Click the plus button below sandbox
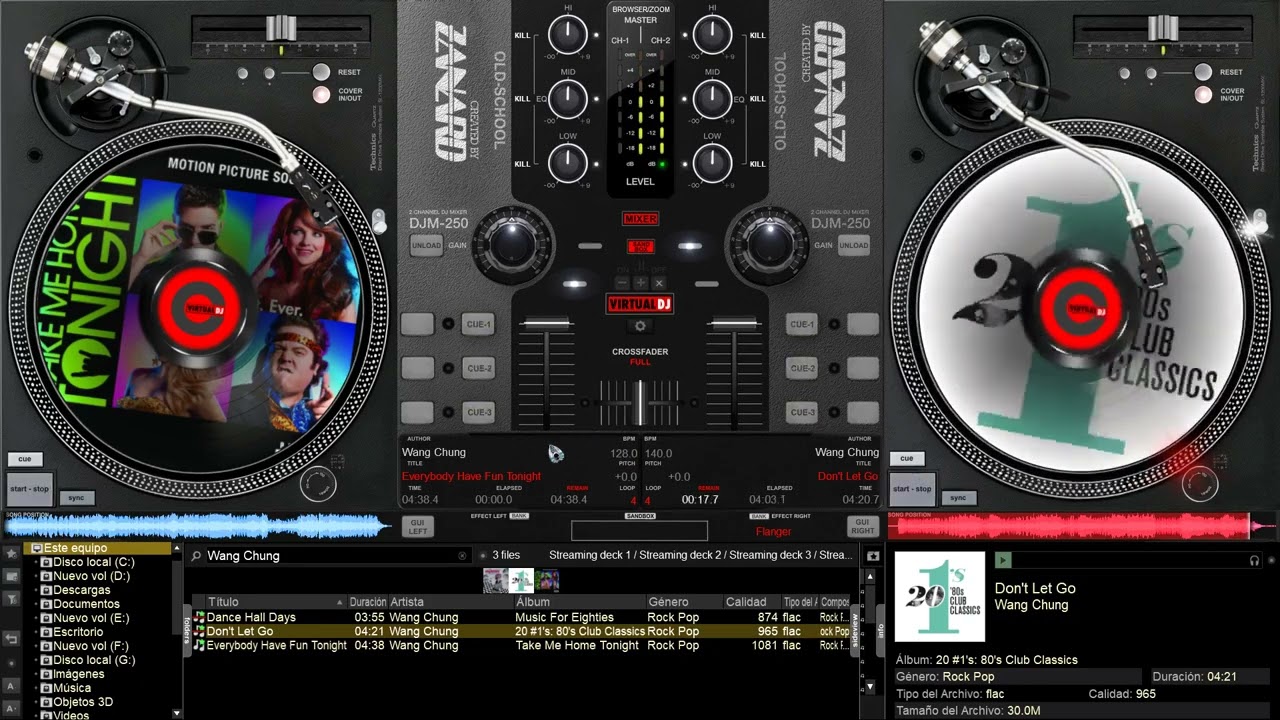Screen dimensions: 1280x720 pos(641,283)
